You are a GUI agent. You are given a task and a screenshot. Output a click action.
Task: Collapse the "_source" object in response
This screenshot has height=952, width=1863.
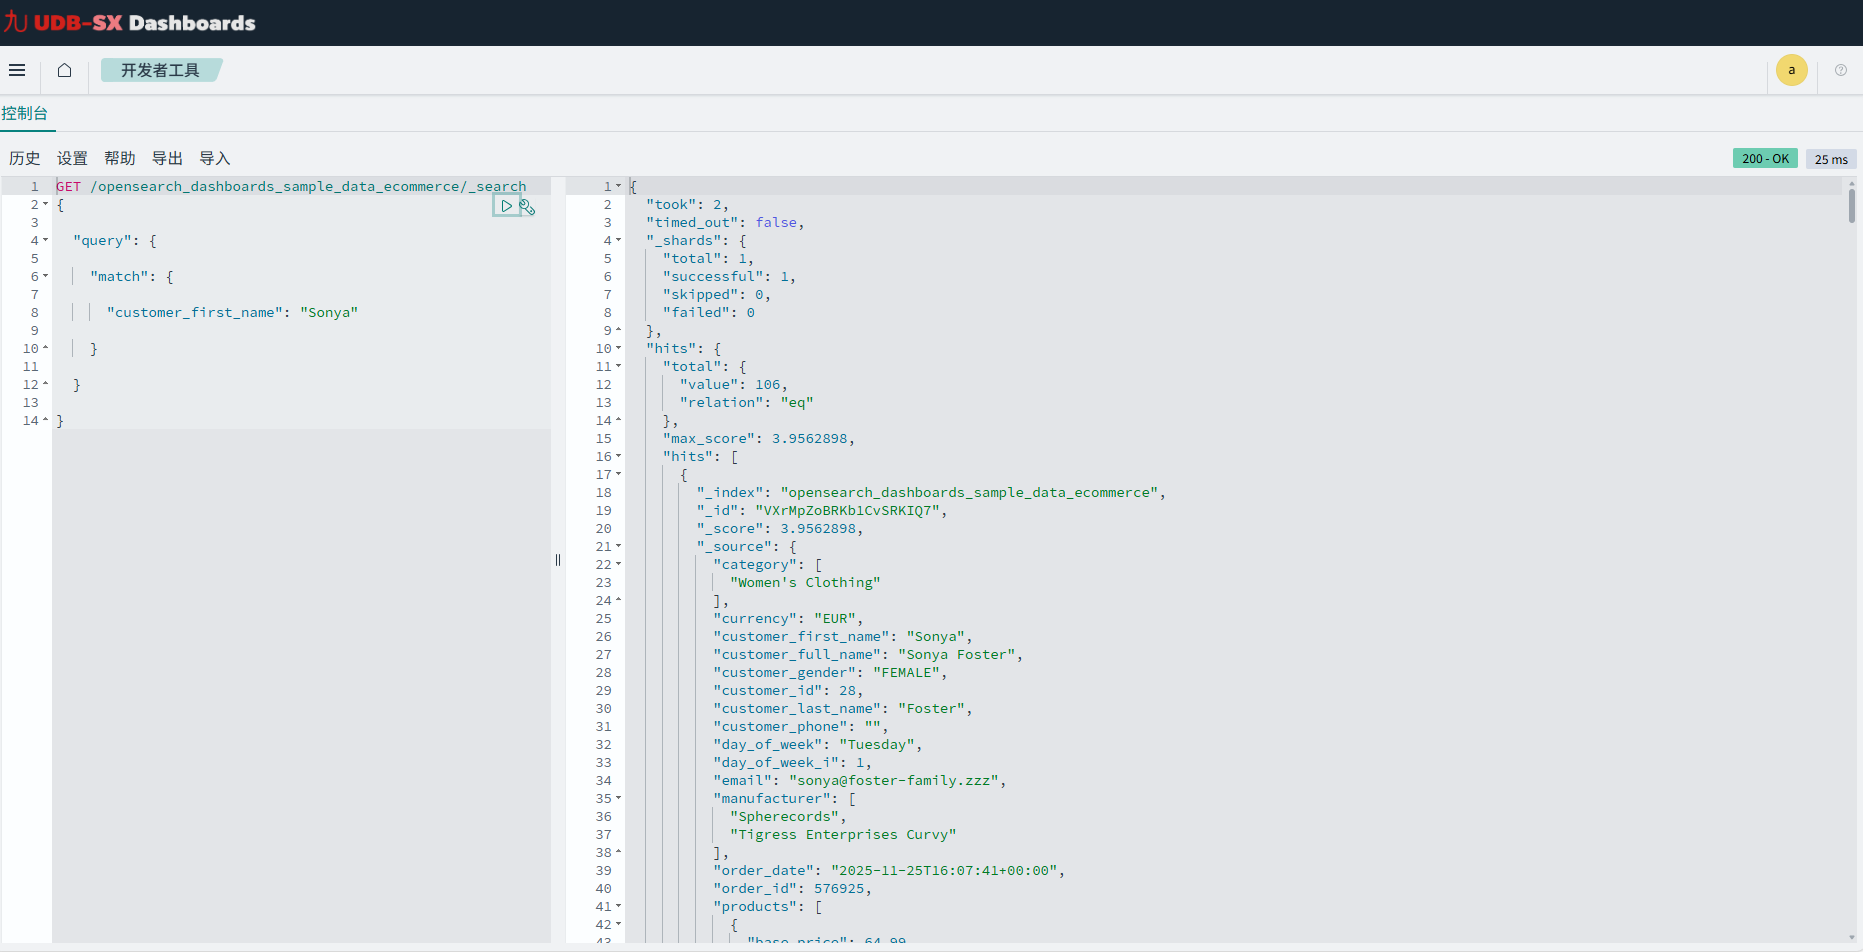coord(618,546)
